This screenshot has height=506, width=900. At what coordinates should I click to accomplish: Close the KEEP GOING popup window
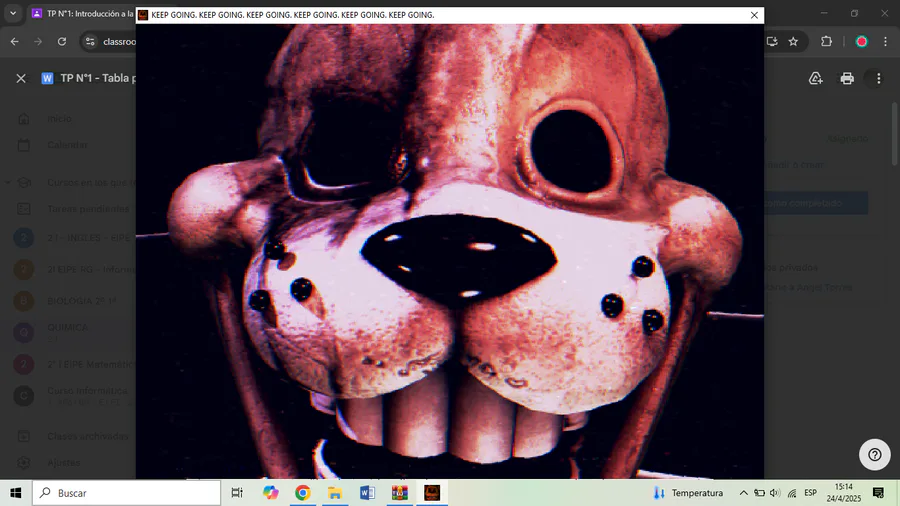(754, 15)
